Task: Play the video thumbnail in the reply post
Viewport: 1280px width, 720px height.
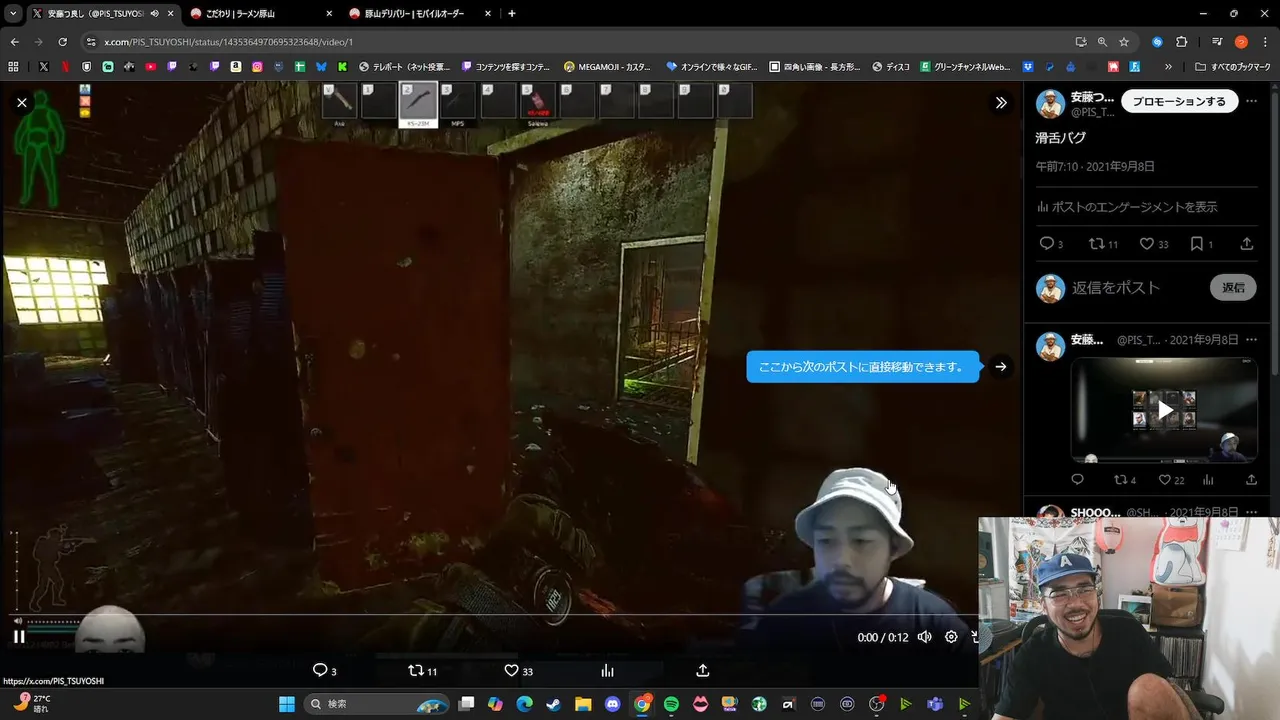Action: click(1165, 410)
